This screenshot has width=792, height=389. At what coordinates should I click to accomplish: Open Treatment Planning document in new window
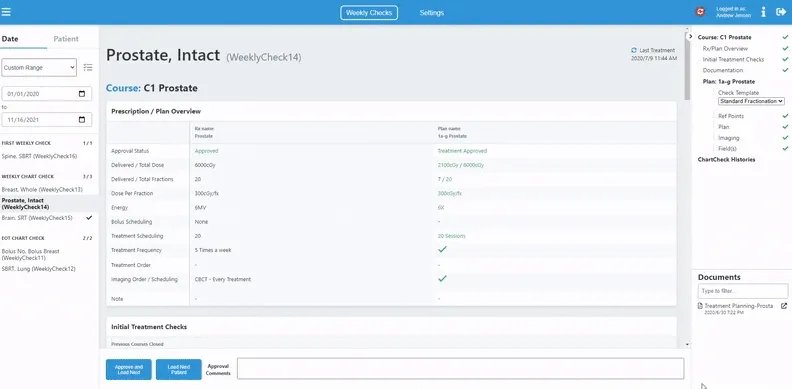tap(784, 306)
